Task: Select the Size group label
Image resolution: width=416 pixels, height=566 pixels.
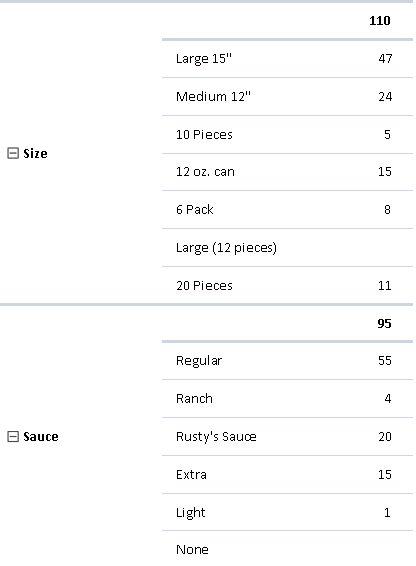Action: (x=35, y=153)
